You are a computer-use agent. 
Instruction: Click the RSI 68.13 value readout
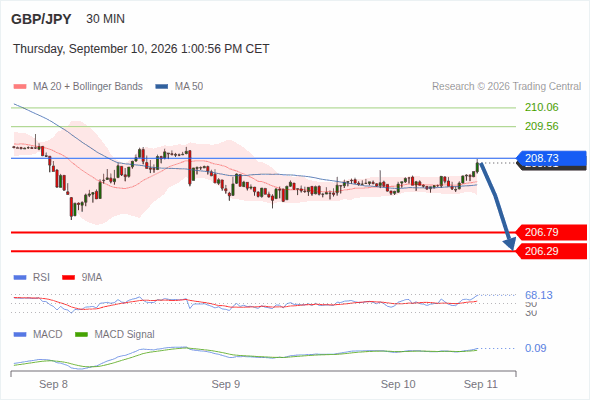coord(539,295)
